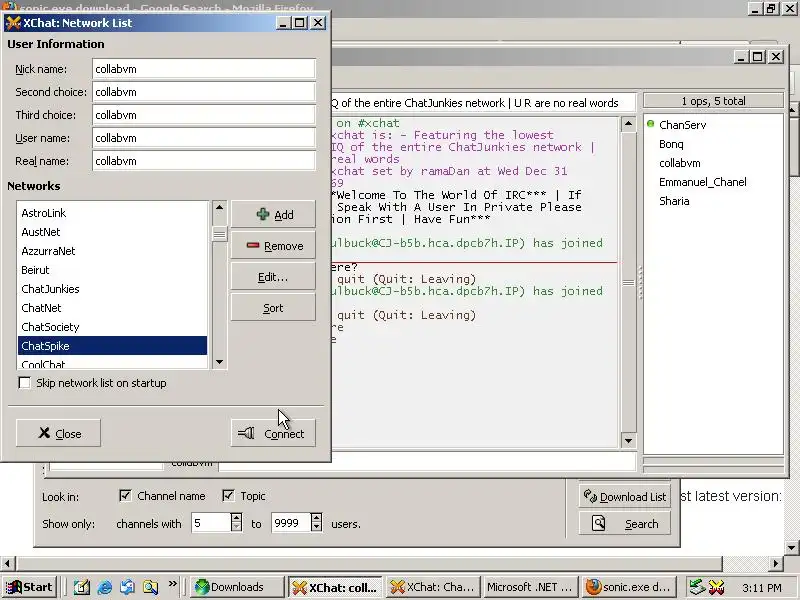
Task: Select Beirut in the network list
Action: [x=112, y=269]
